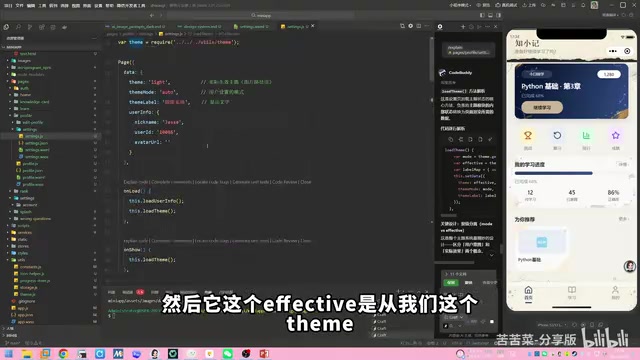This screenshot has width=640, height=360.
Task: Click the Generate unit tests codelens above onLoad
Action: tap(251, 182)
